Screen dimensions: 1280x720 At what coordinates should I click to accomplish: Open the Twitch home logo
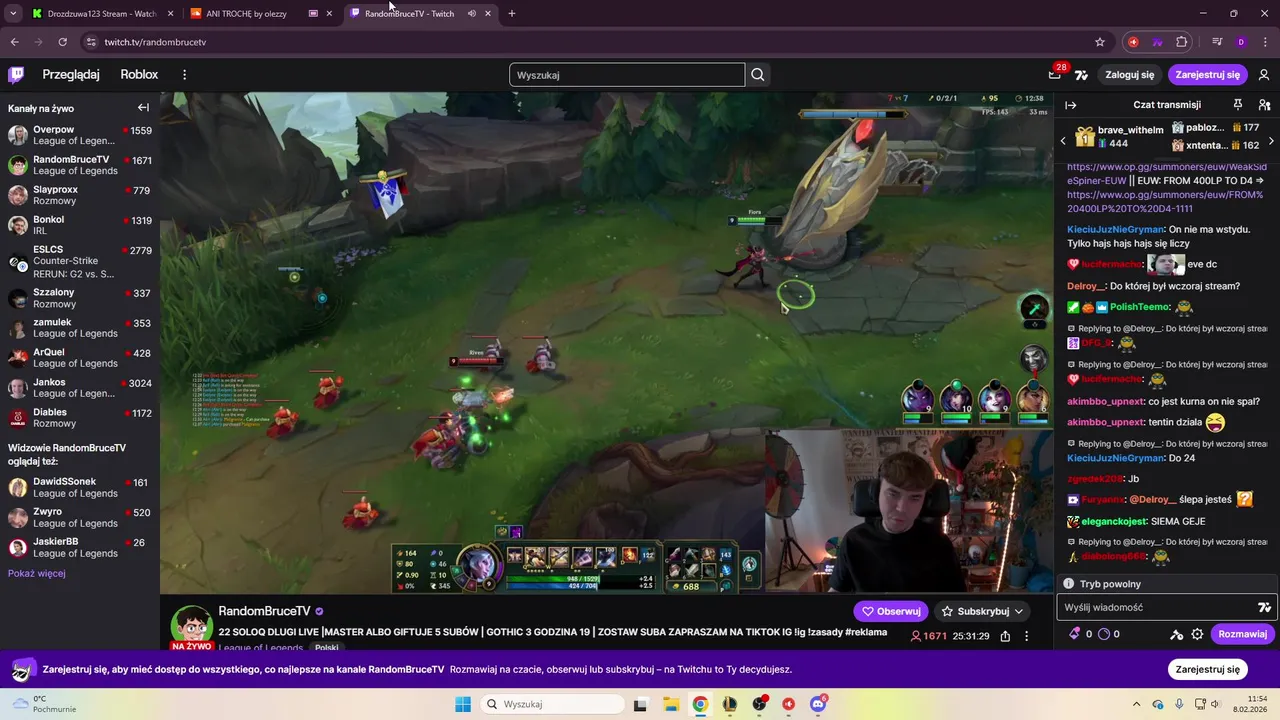tap(16, 75)
